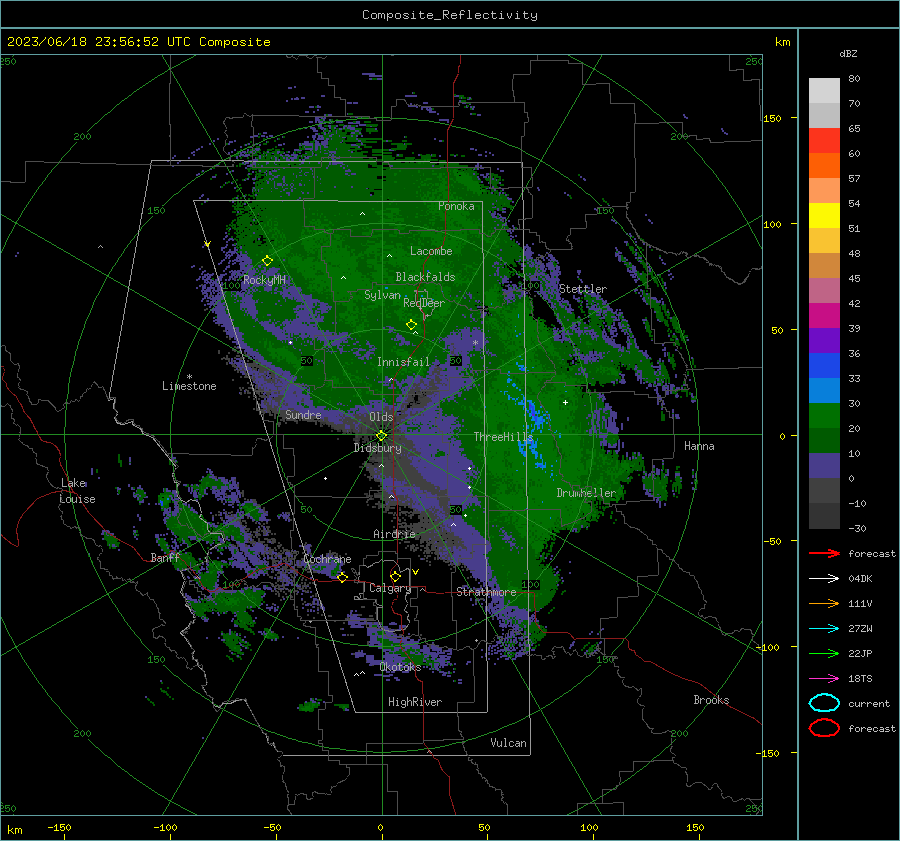Click the yellow diamond marker above Calgary
The height and width of the screenshot is (841, 900).
click(x=395, y=576)
